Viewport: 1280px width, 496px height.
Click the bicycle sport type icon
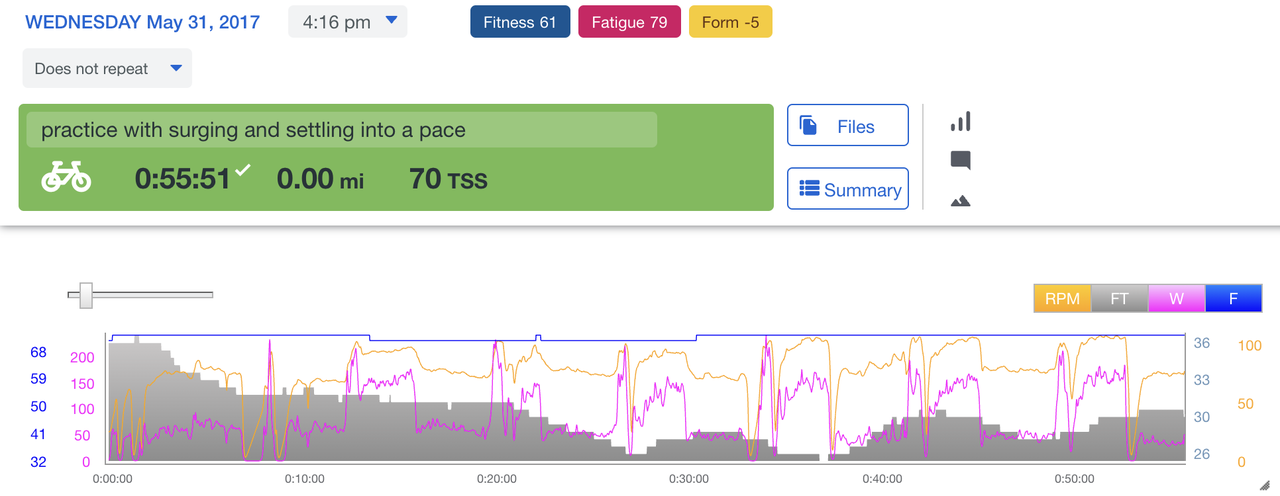(x=66, y=179)
